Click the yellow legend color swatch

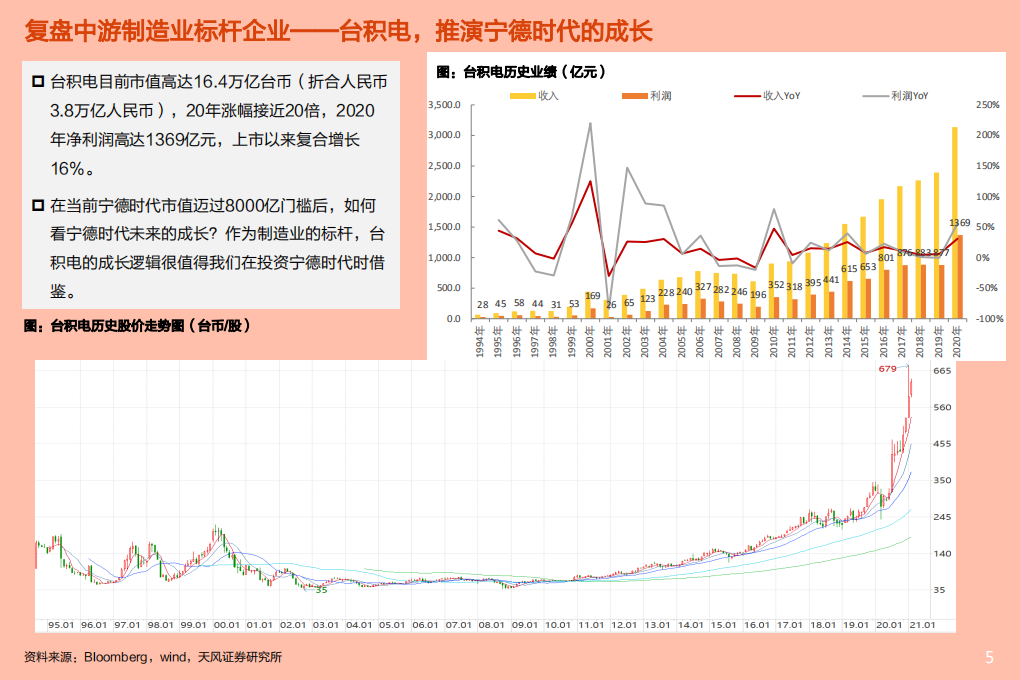coord(524,96)
